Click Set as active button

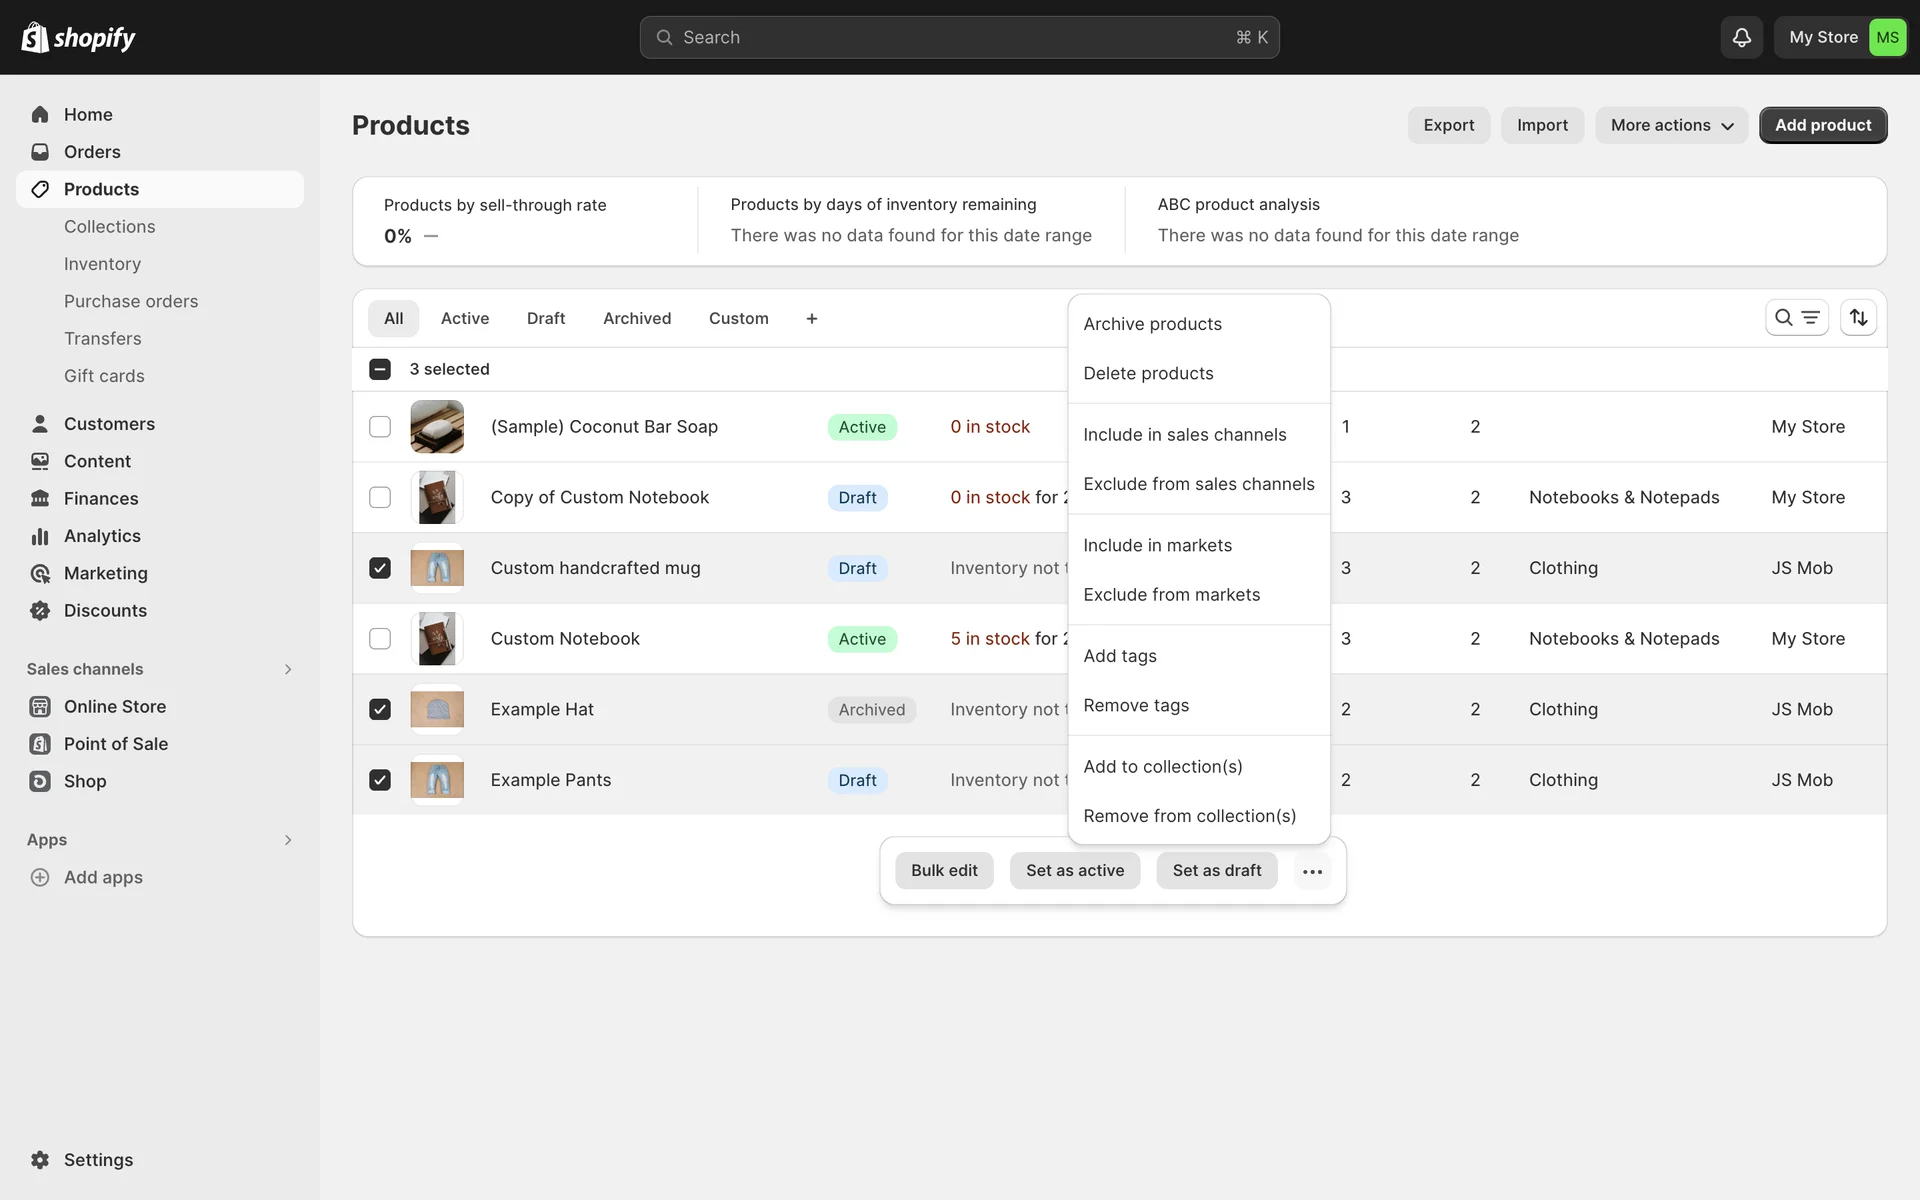coord(1074,871)
